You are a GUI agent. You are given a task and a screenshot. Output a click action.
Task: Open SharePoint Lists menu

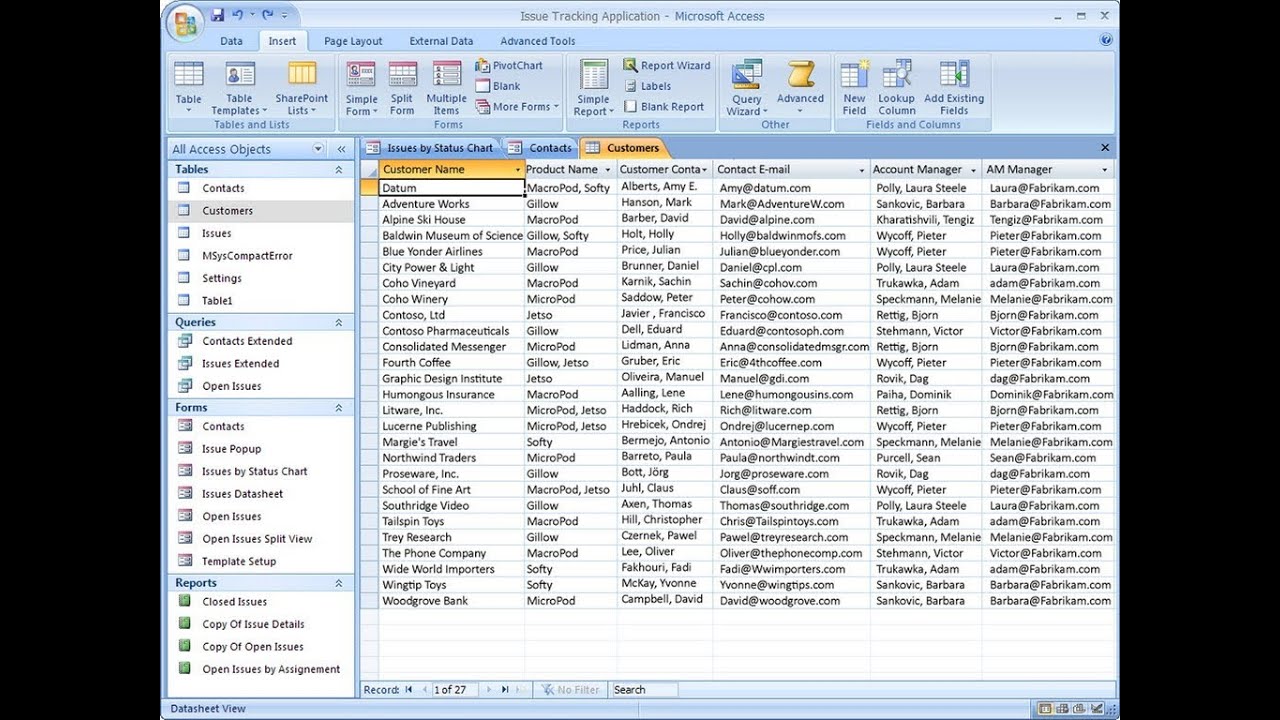pyautogui.click(x=302, y=88)
